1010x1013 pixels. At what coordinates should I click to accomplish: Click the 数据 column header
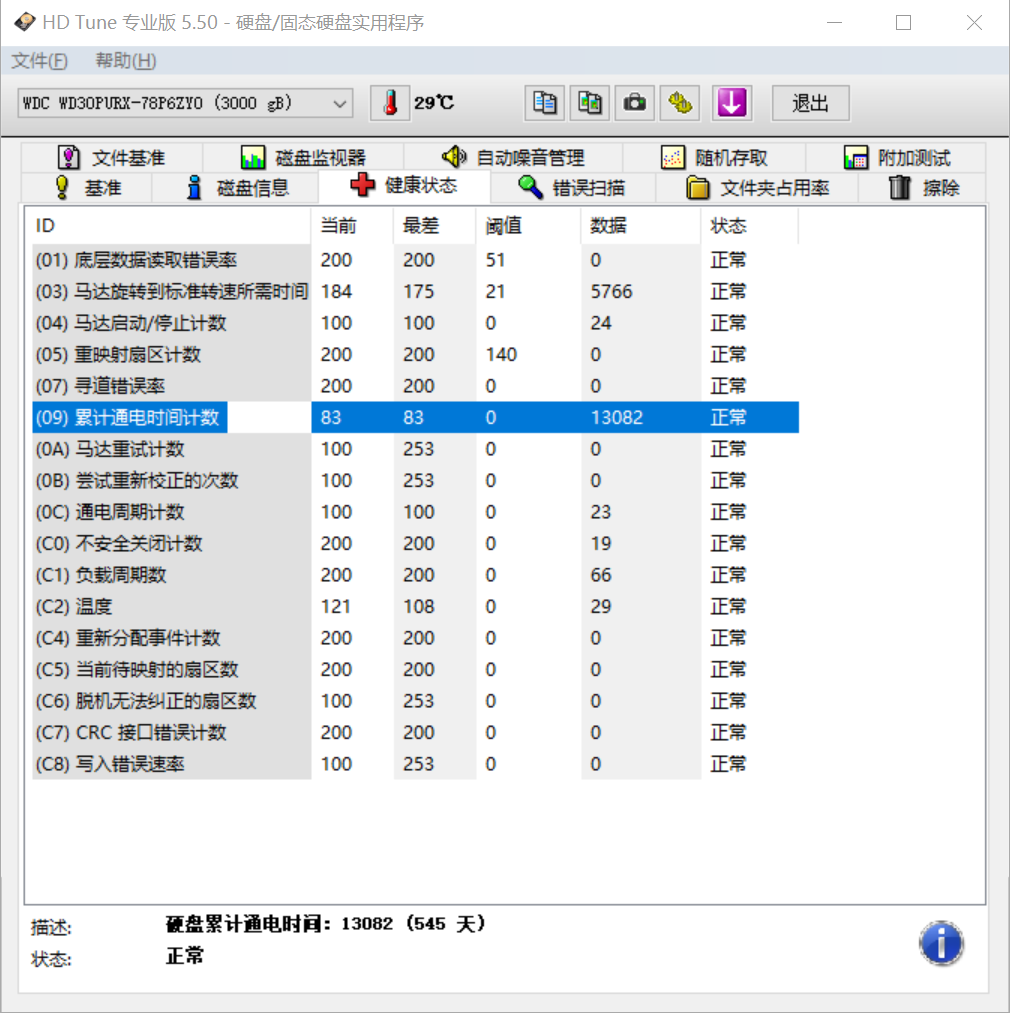tap(640, 225)
